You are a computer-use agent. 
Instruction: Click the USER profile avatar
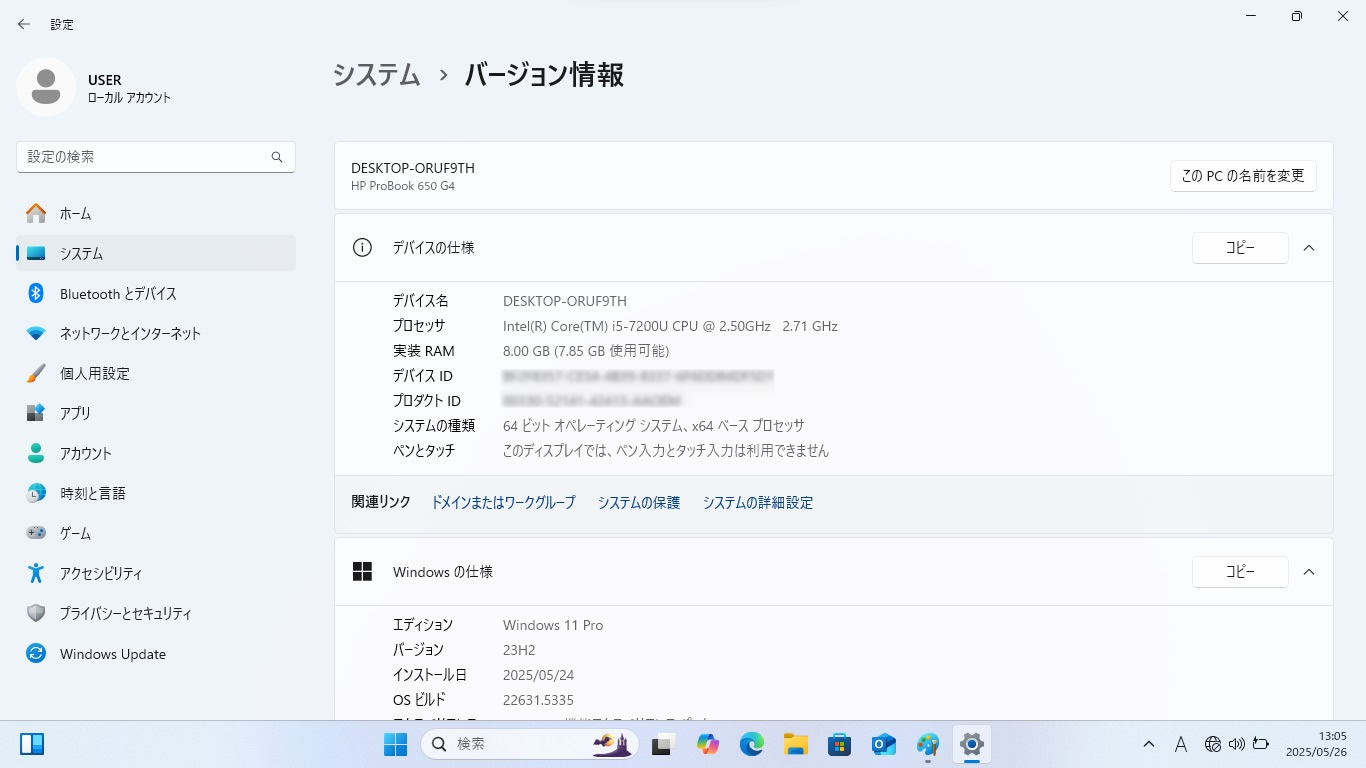[x=46, y=87]
